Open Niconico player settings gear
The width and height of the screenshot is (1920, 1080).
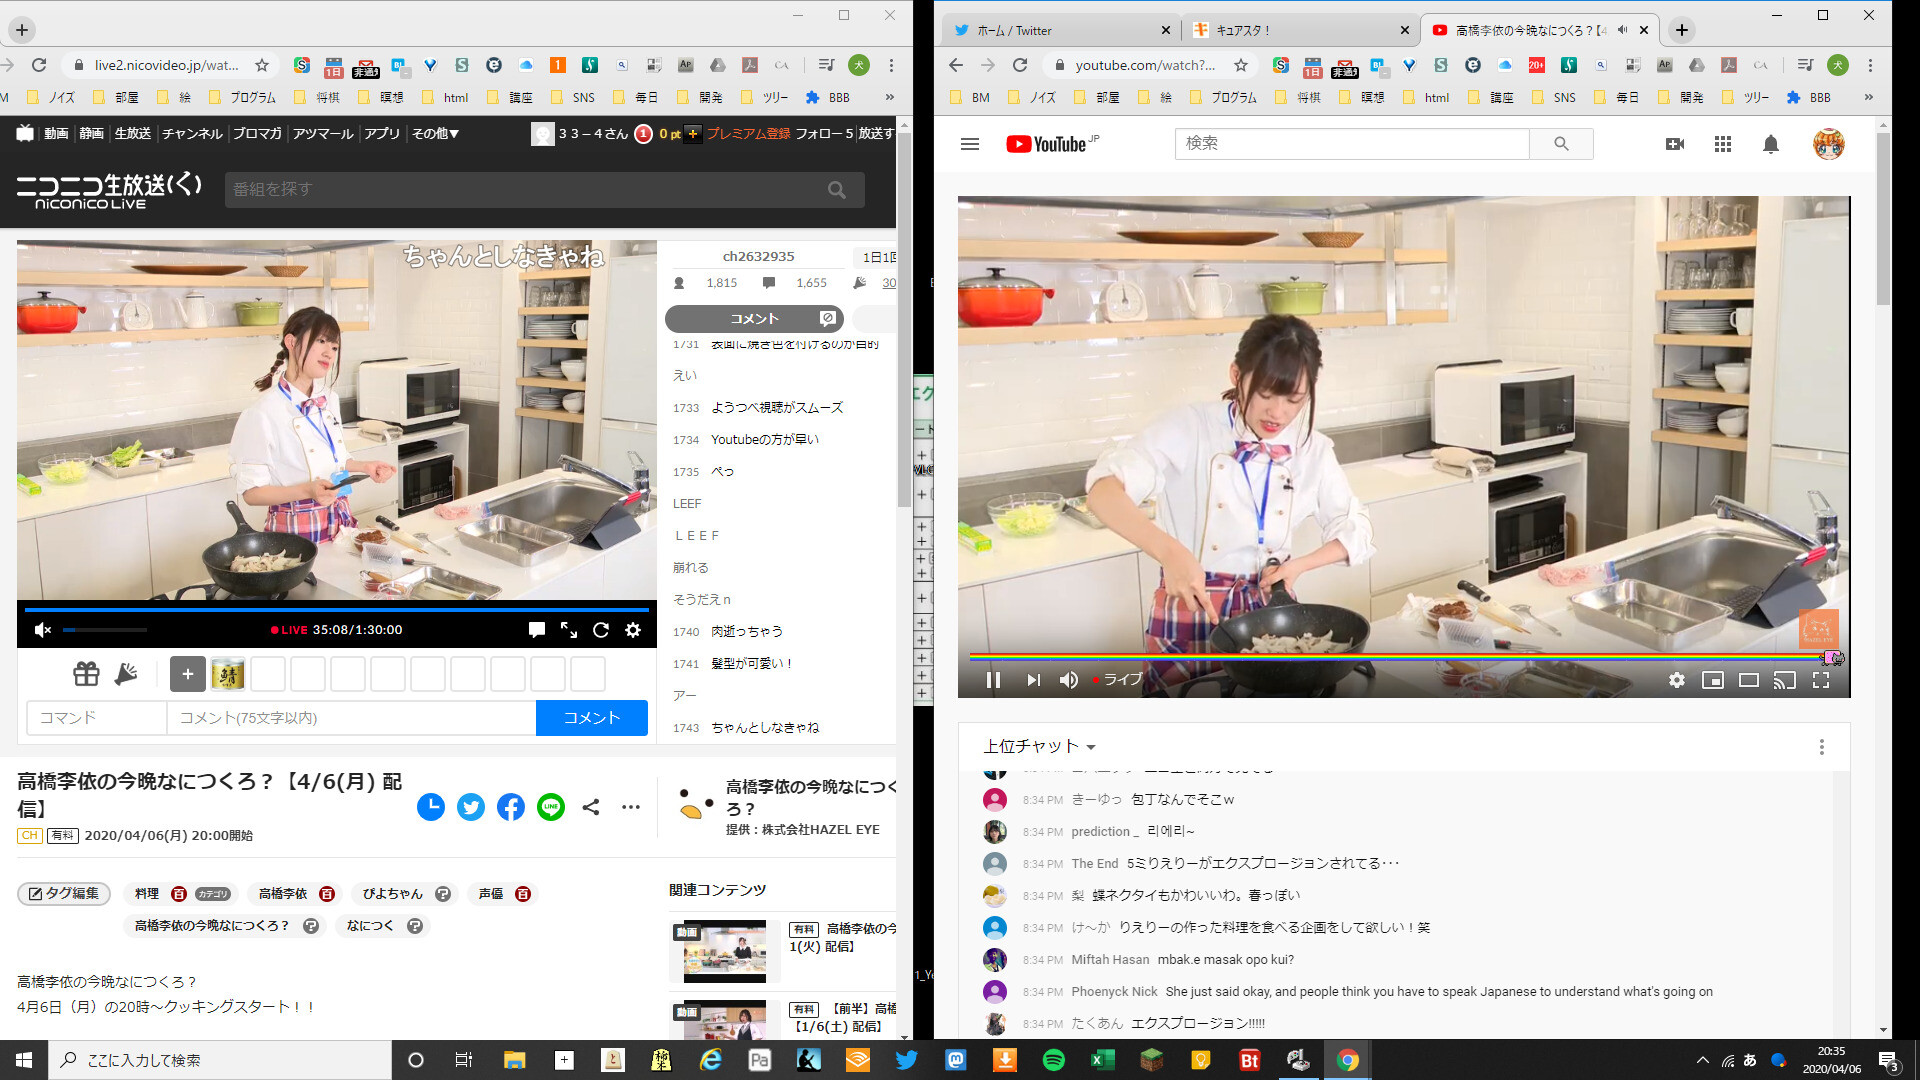coord(633,630)
